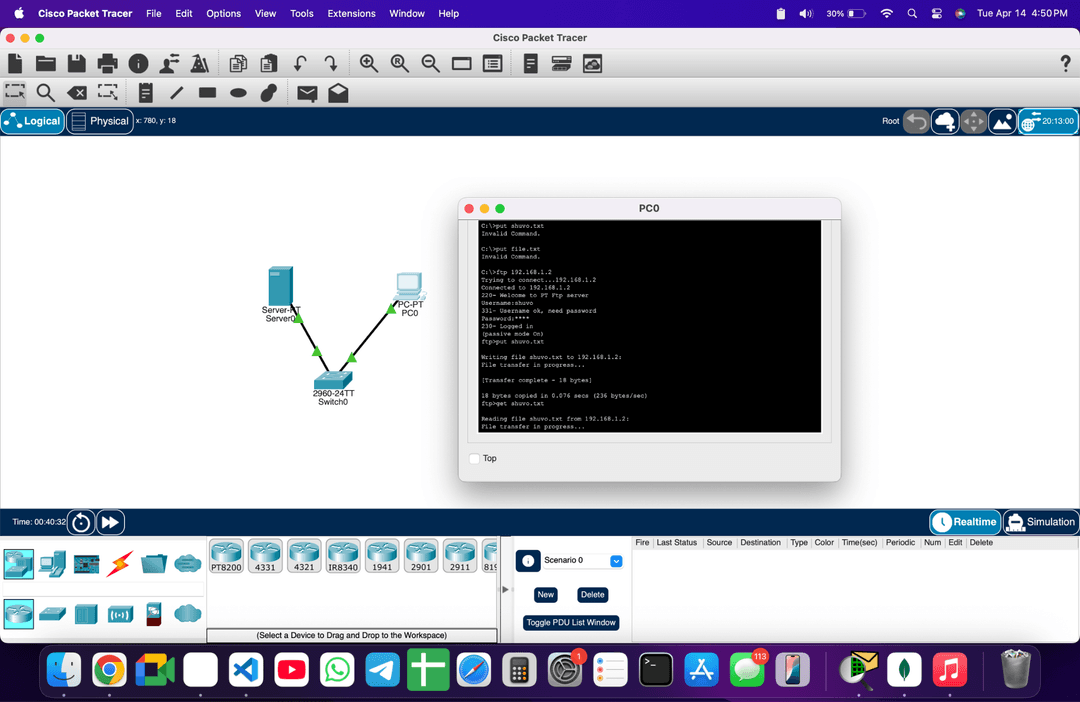Click the Power Cycle Devices reset button

click(x=81, y=522)
